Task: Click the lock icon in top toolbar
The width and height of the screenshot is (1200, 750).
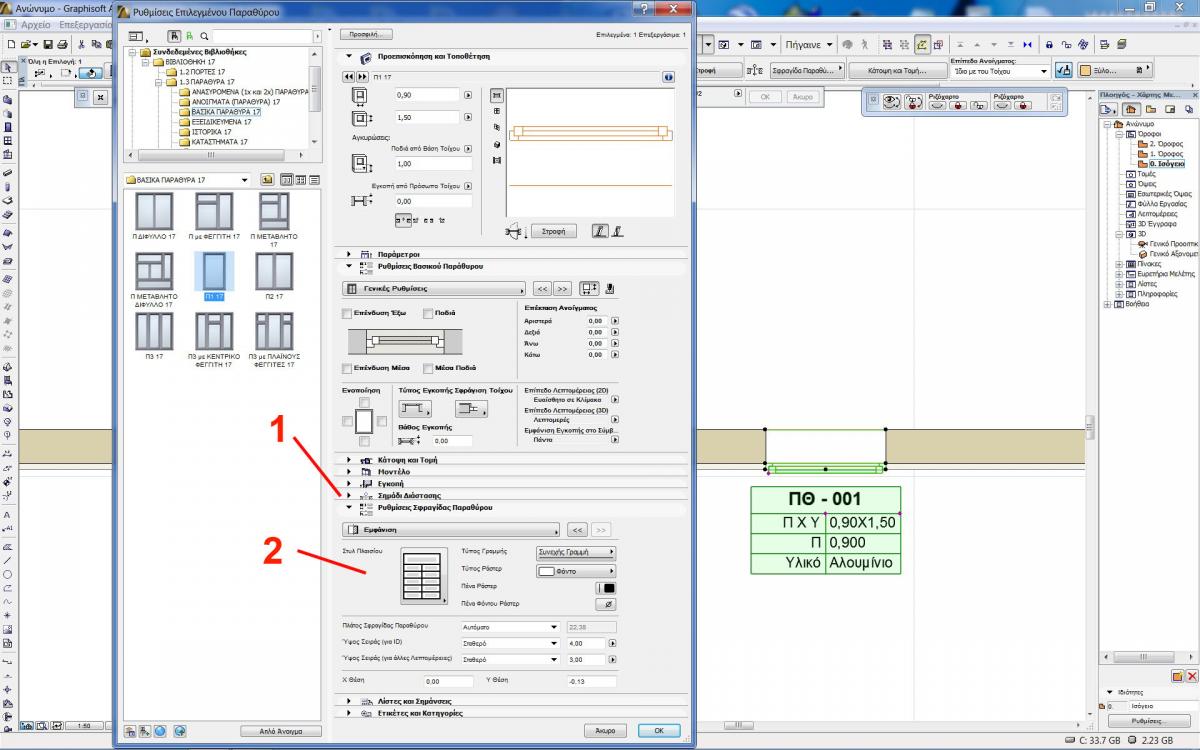Action: (x=1049, y=45)
